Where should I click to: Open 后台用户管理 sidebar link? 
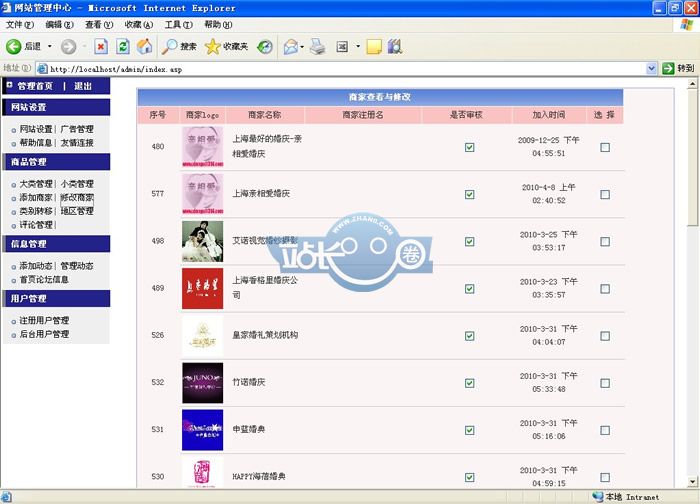tap(44, 334)
